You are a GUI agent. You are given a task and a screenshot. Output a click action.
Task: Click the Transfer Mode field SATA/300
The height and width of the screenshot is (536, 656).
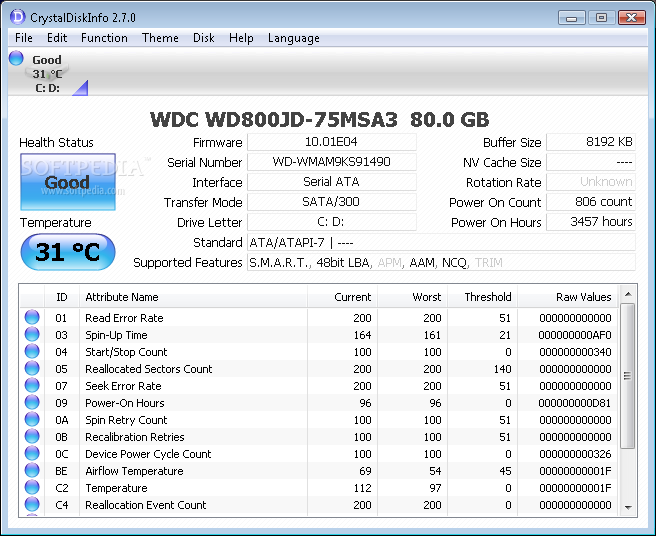point(331,202)
